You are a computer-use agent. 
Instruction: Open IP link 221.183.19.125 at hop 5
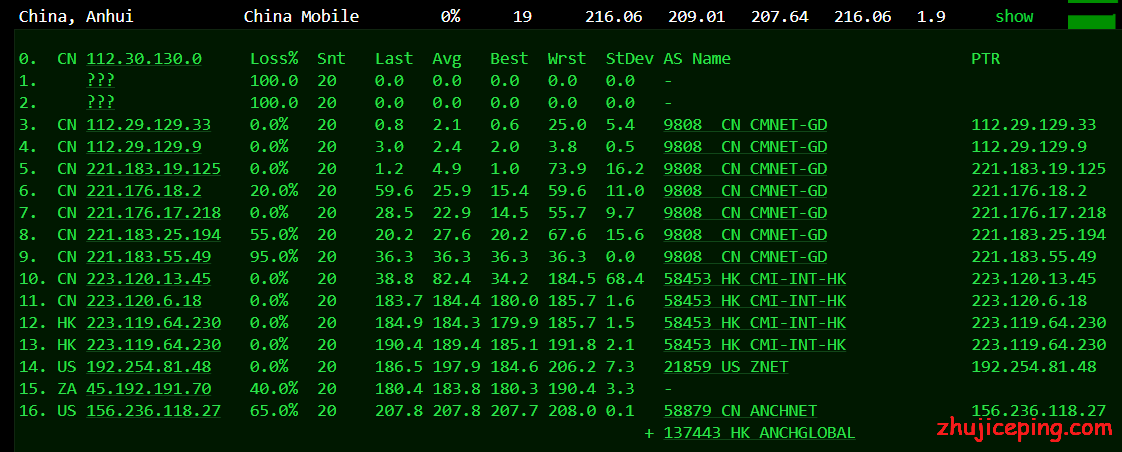pos(154,169)
